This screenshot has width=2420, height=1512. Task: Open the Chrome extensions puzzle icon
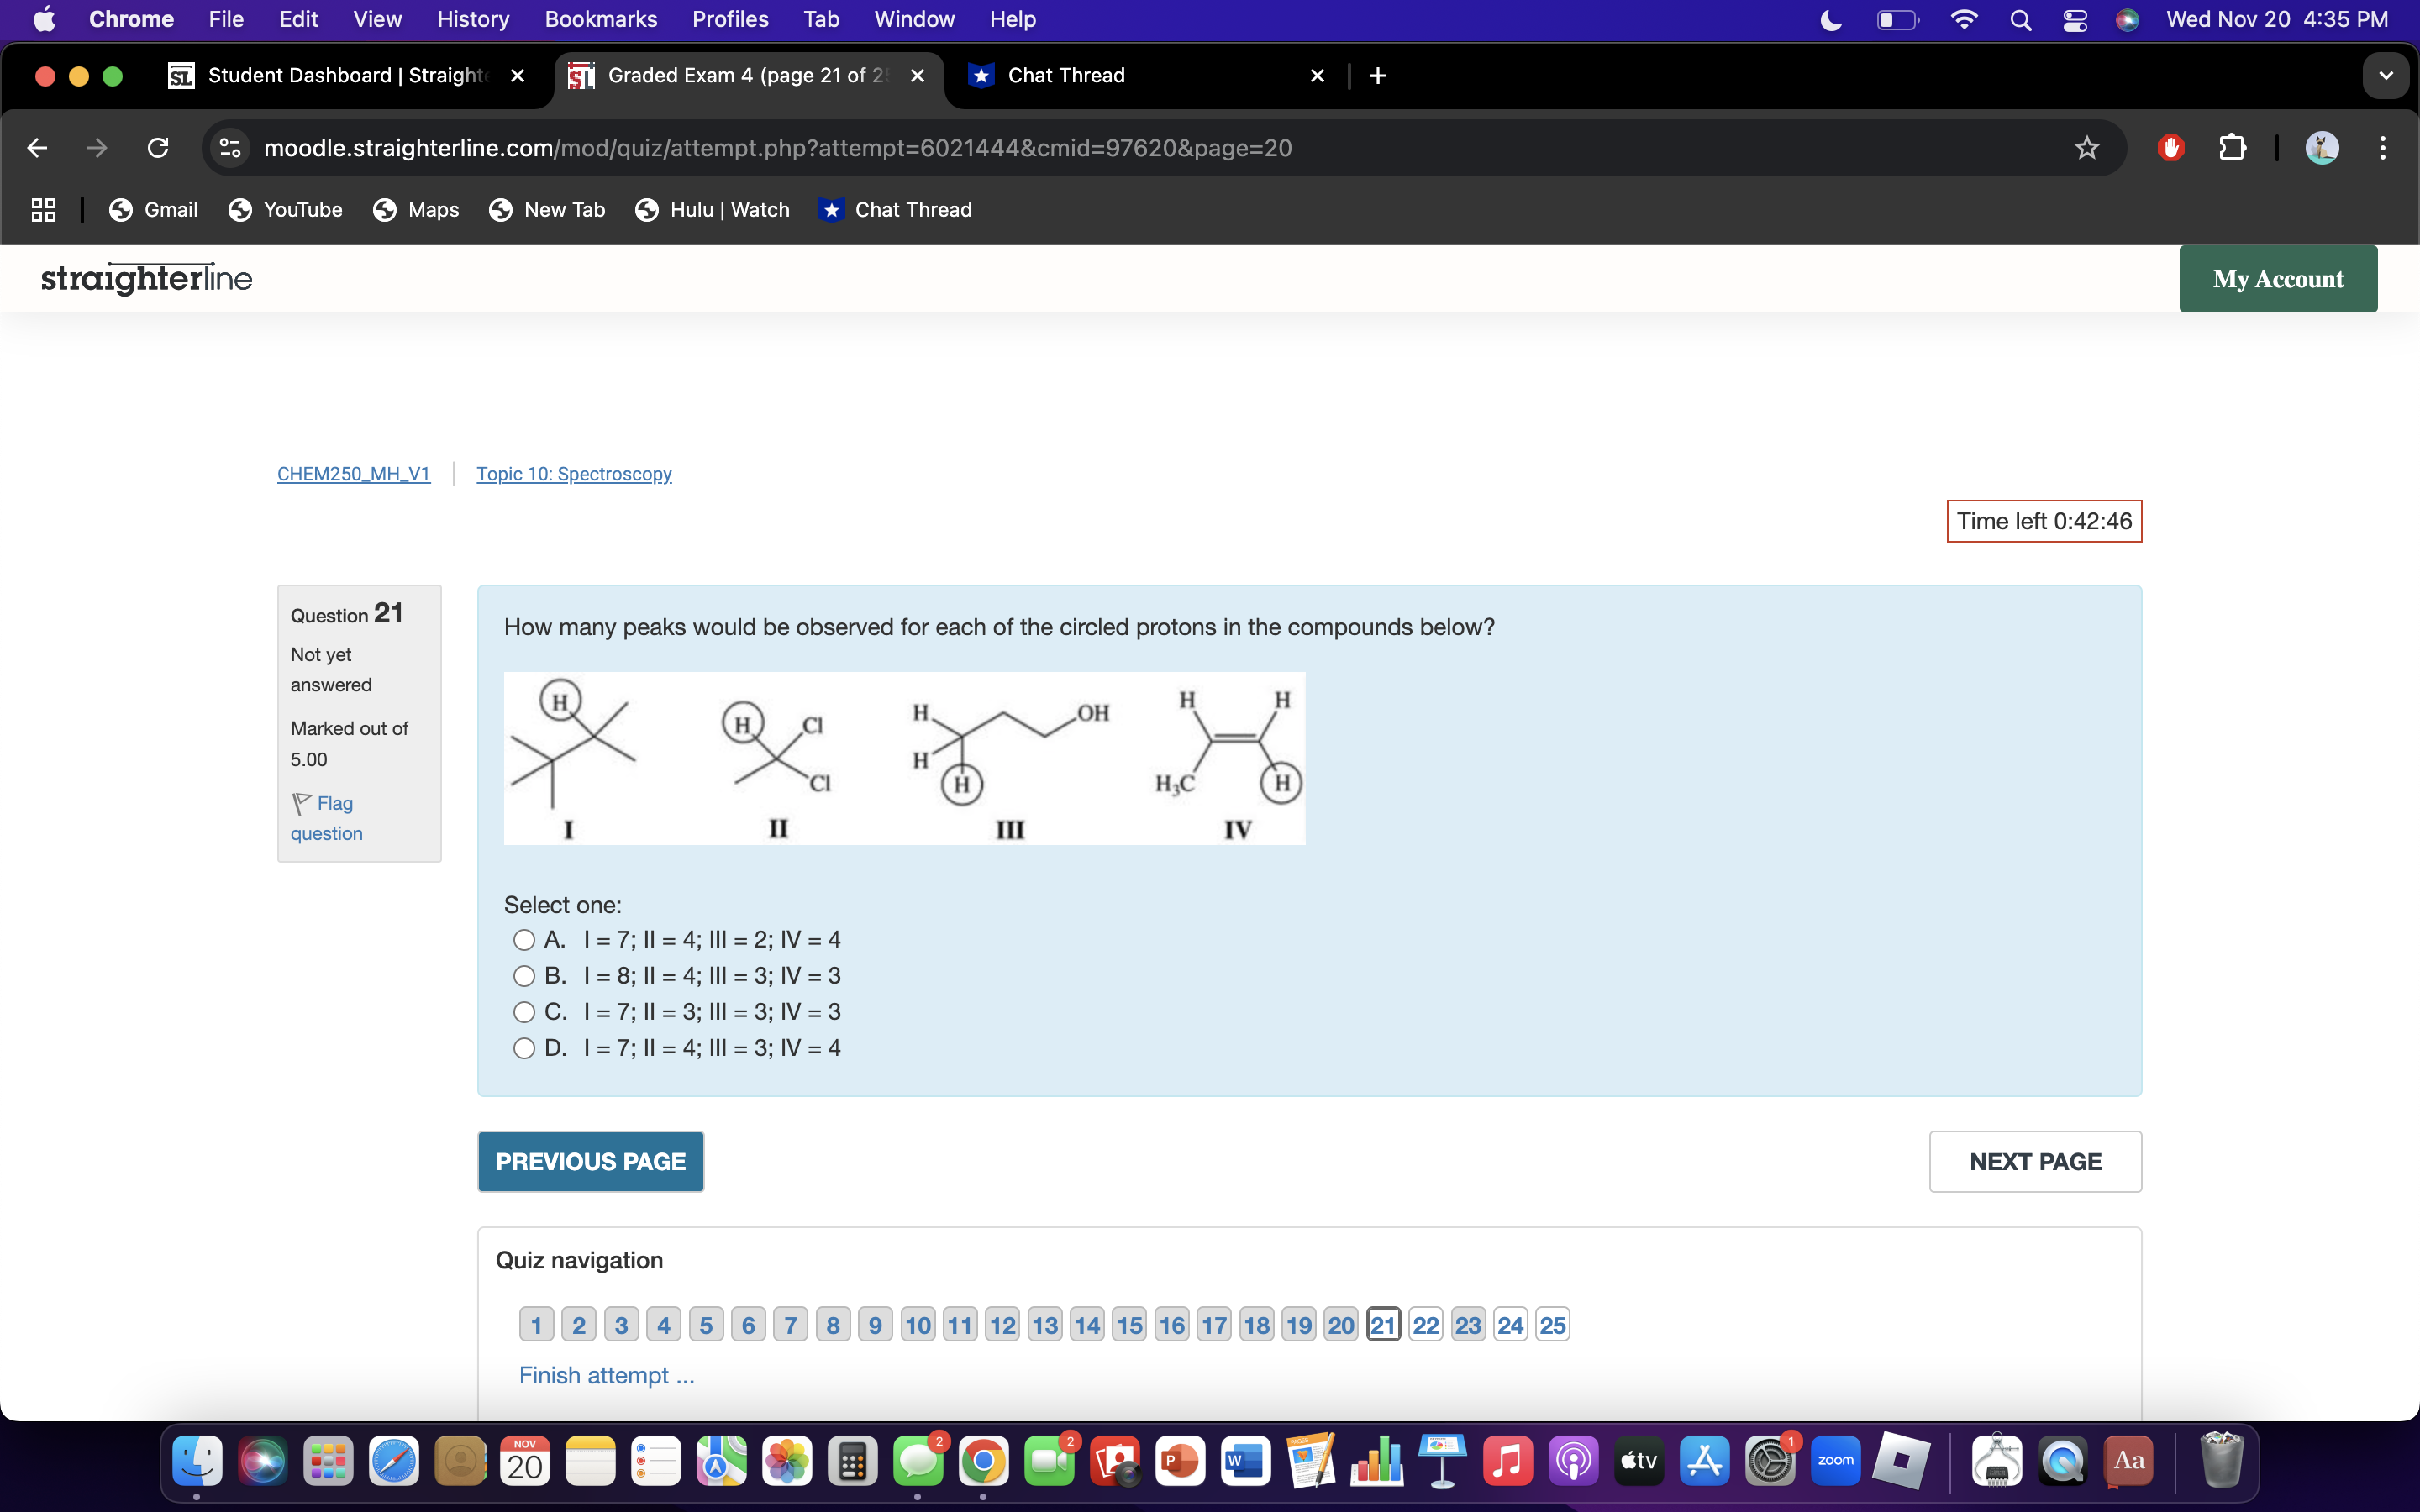tap(2232, 147)
